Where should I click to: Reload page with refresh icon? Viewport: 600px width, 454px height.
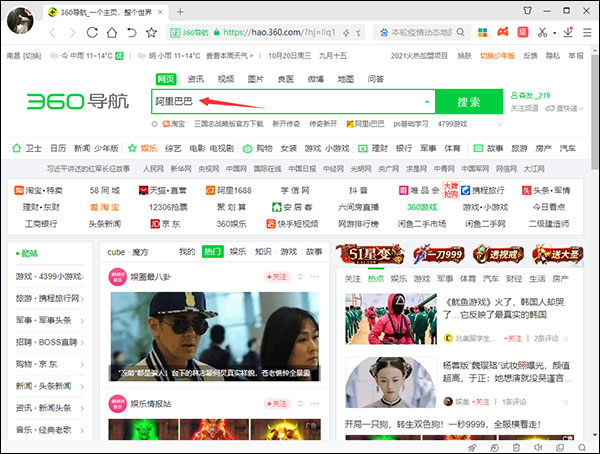(x=92, y=33)
